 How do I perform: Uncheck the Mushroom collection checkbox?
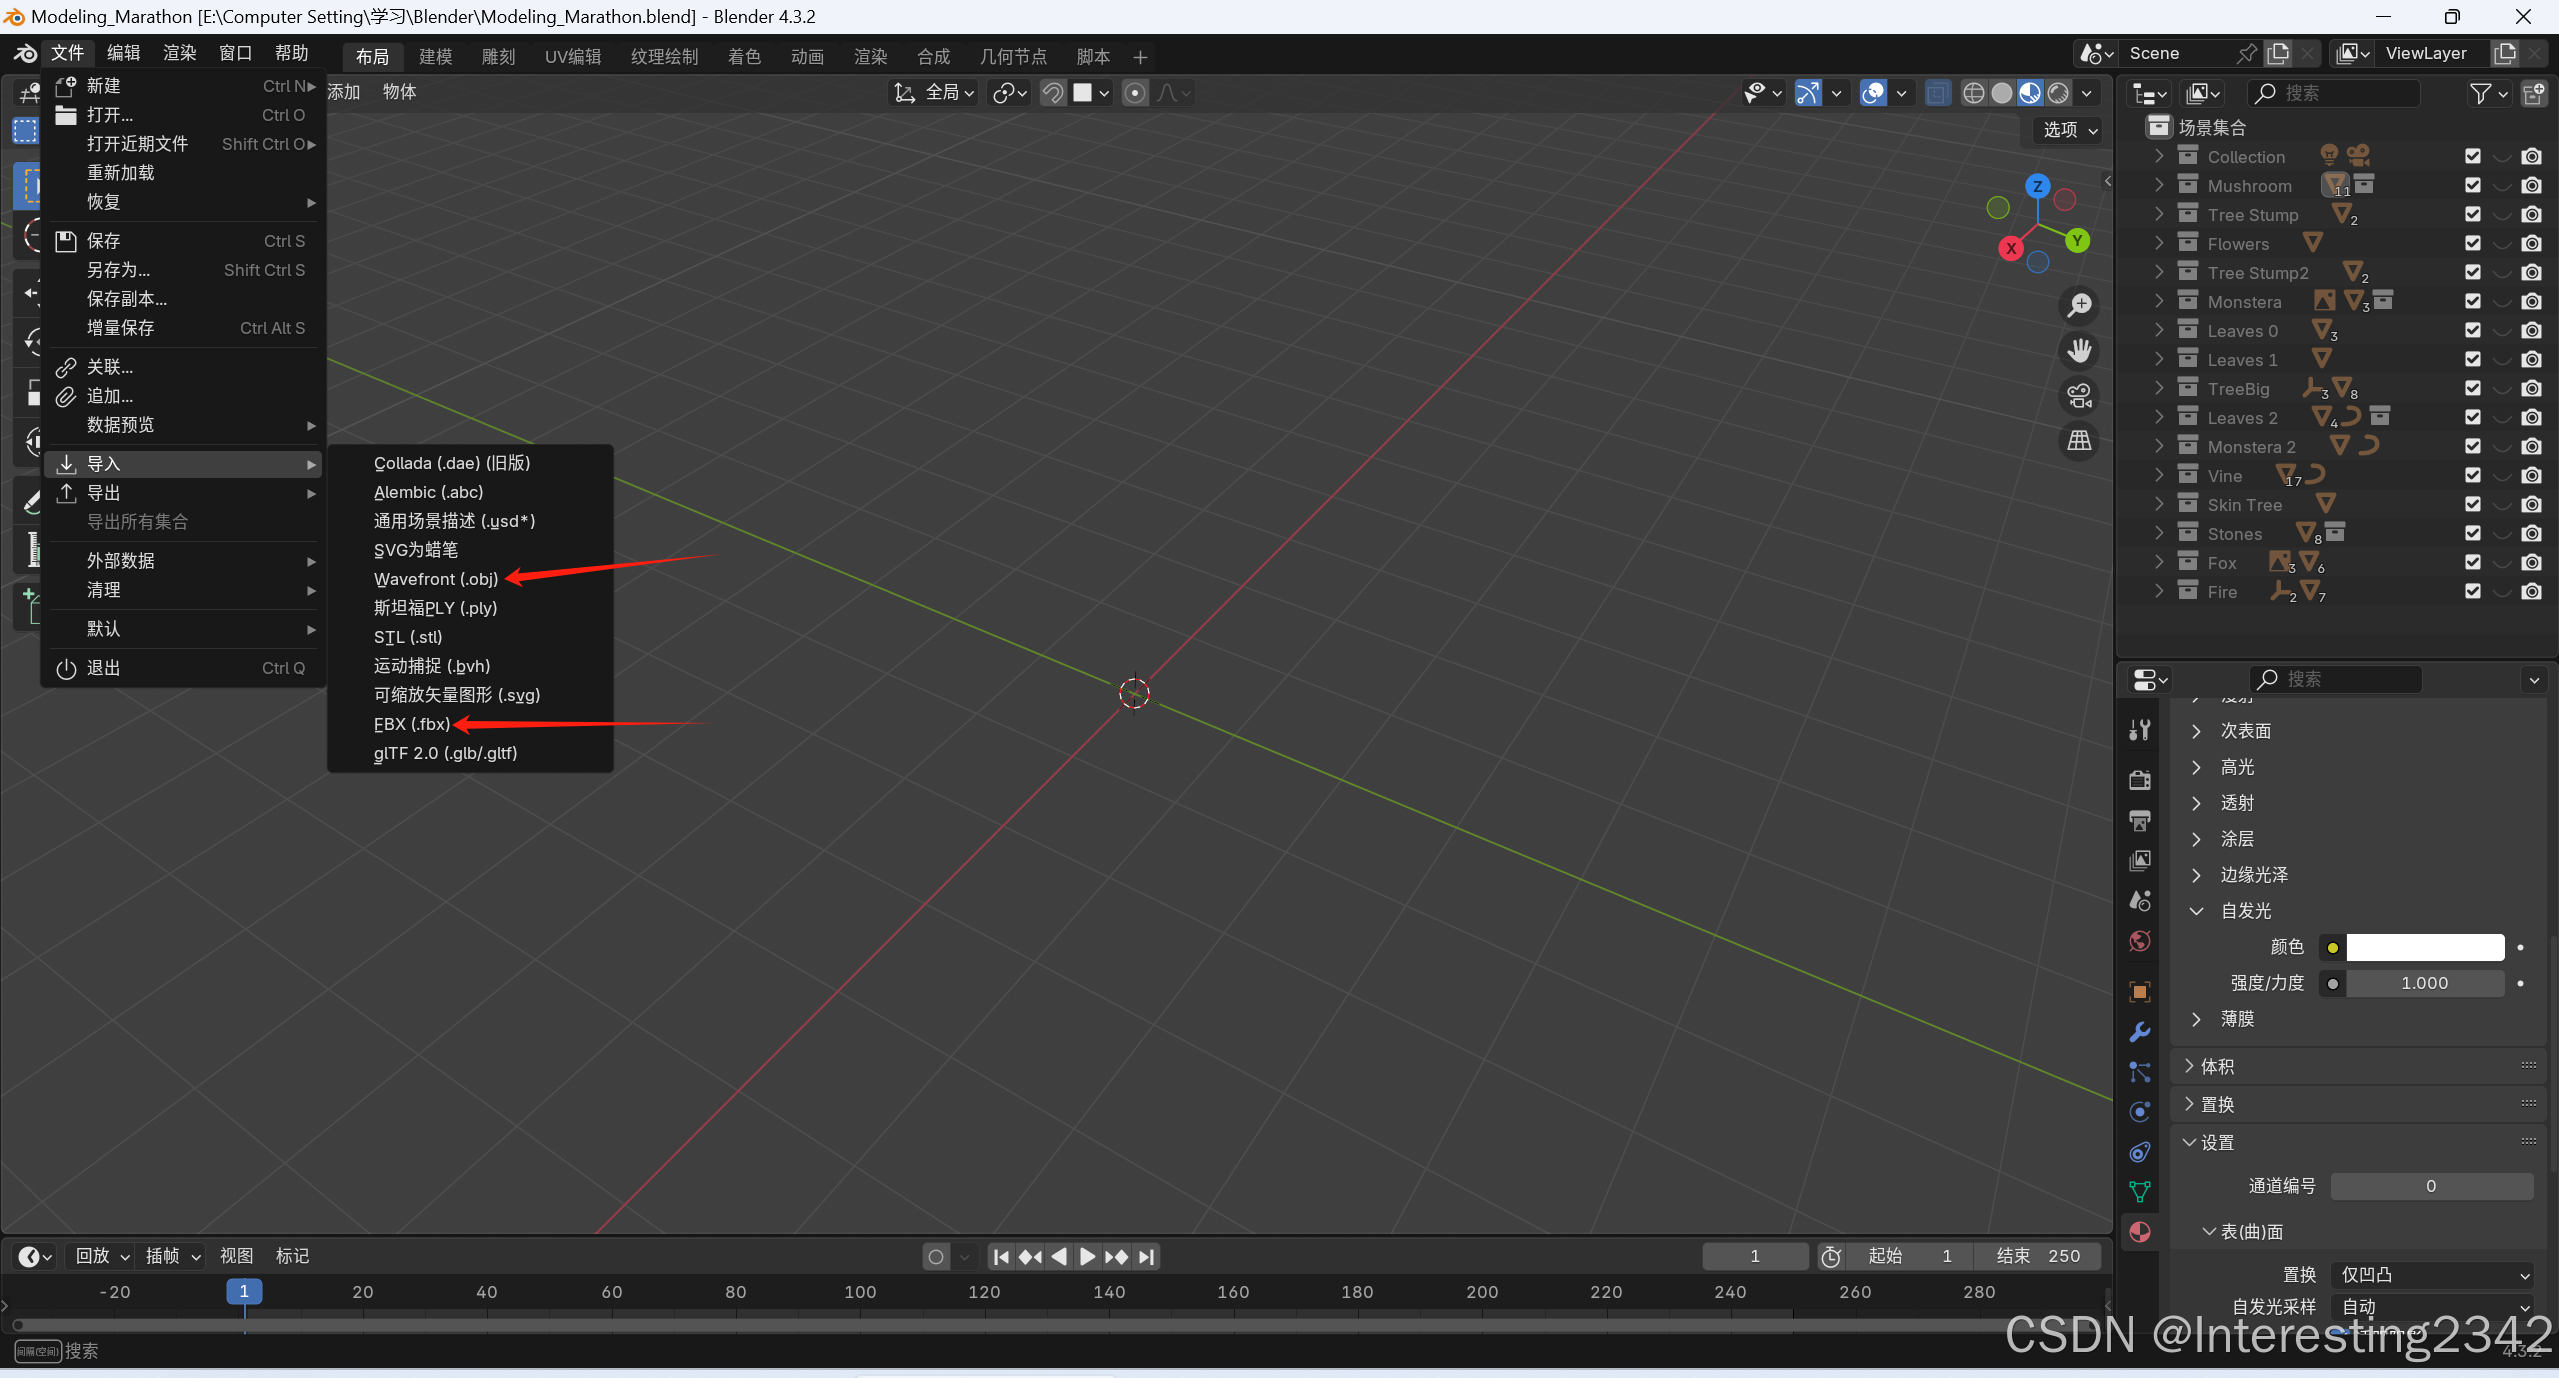coord(2472,186)
